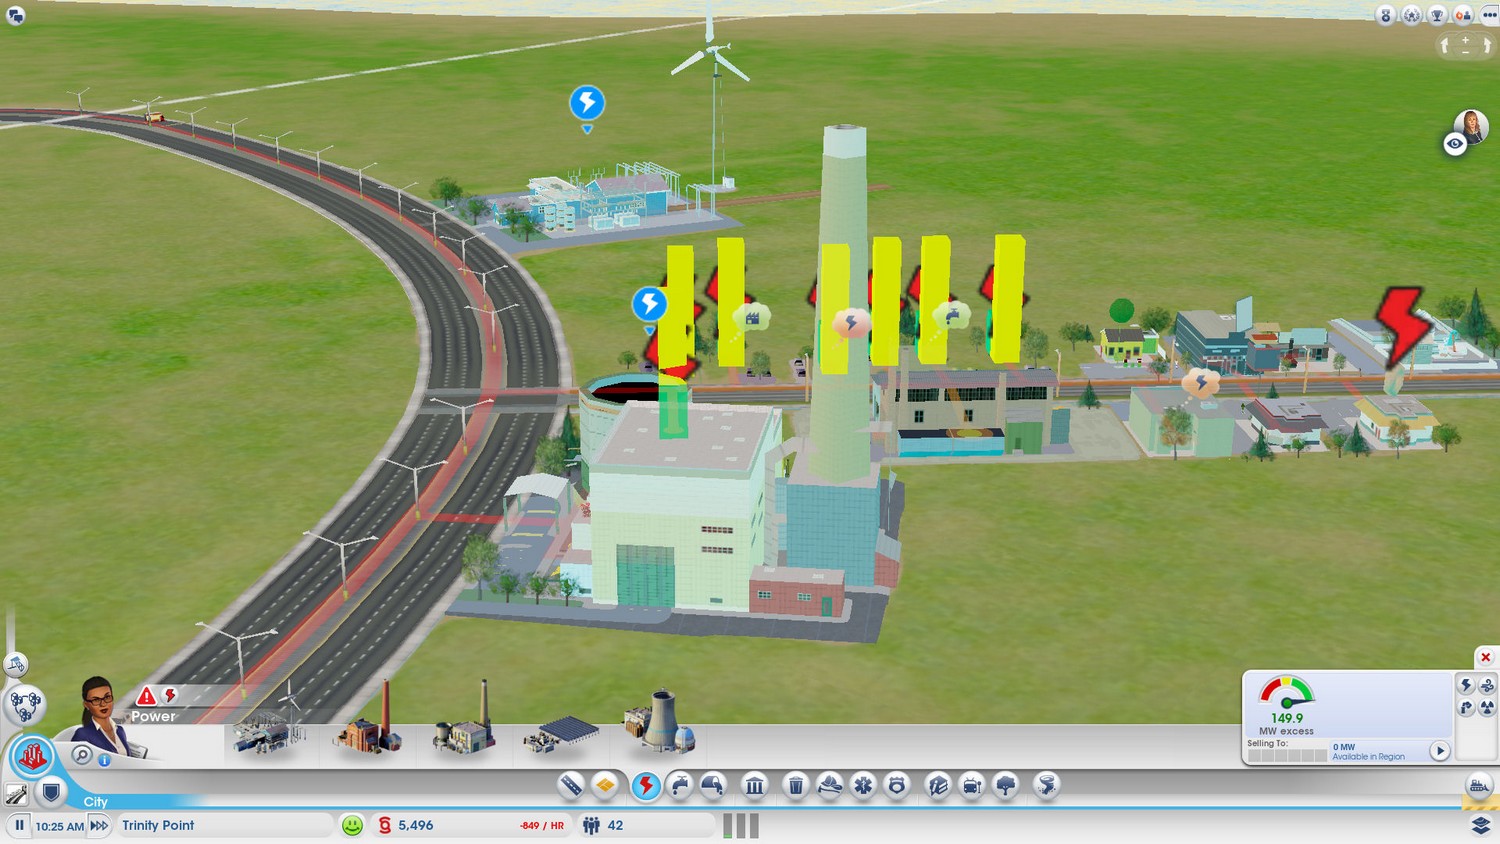The height and width of the screenshot is (844, 1500).
Task: Open the Government columns building menu
Action: pyautogui.click(x=755, y=786)
